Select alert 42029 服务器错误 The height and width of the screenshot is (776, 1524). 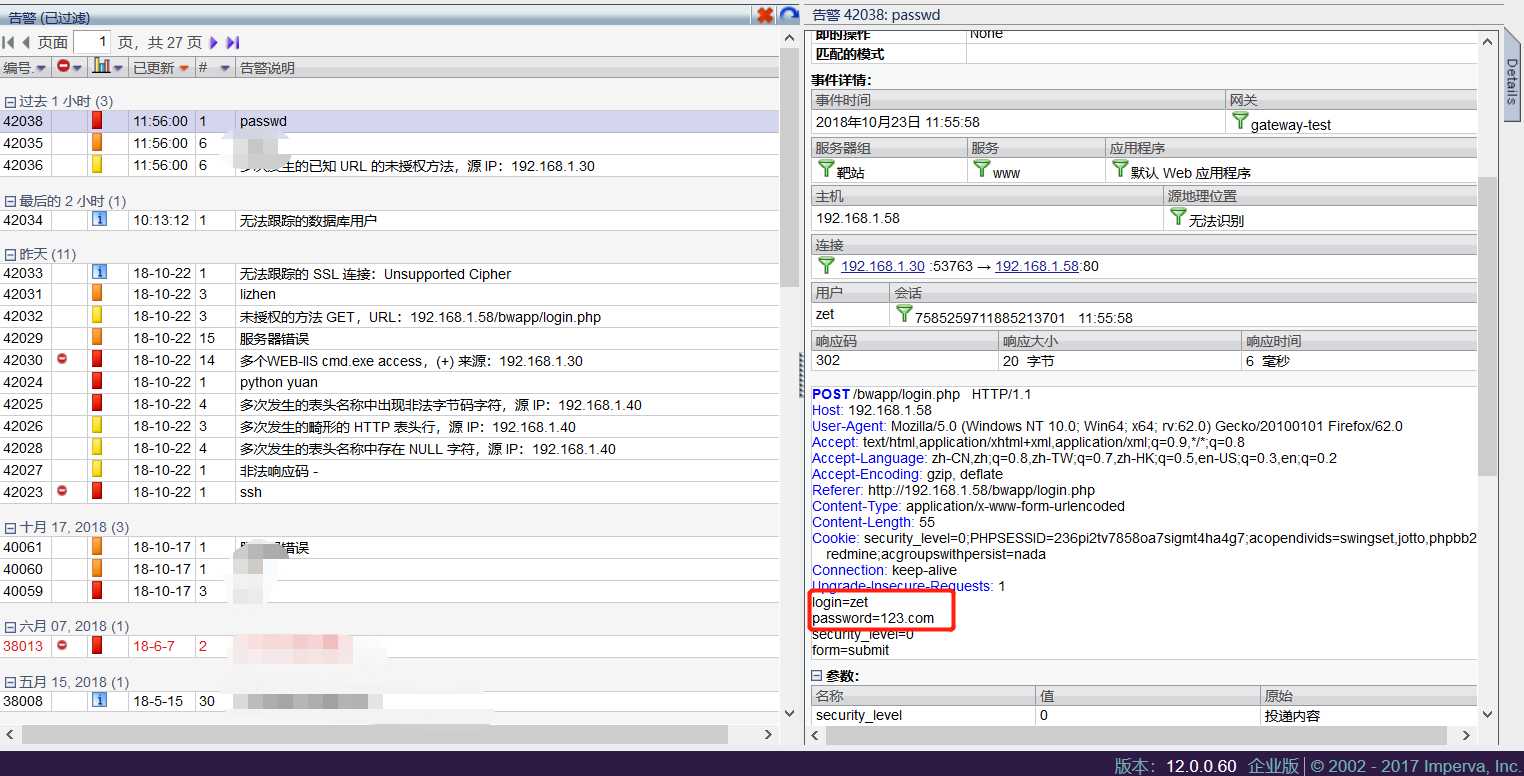click(390, 338)
